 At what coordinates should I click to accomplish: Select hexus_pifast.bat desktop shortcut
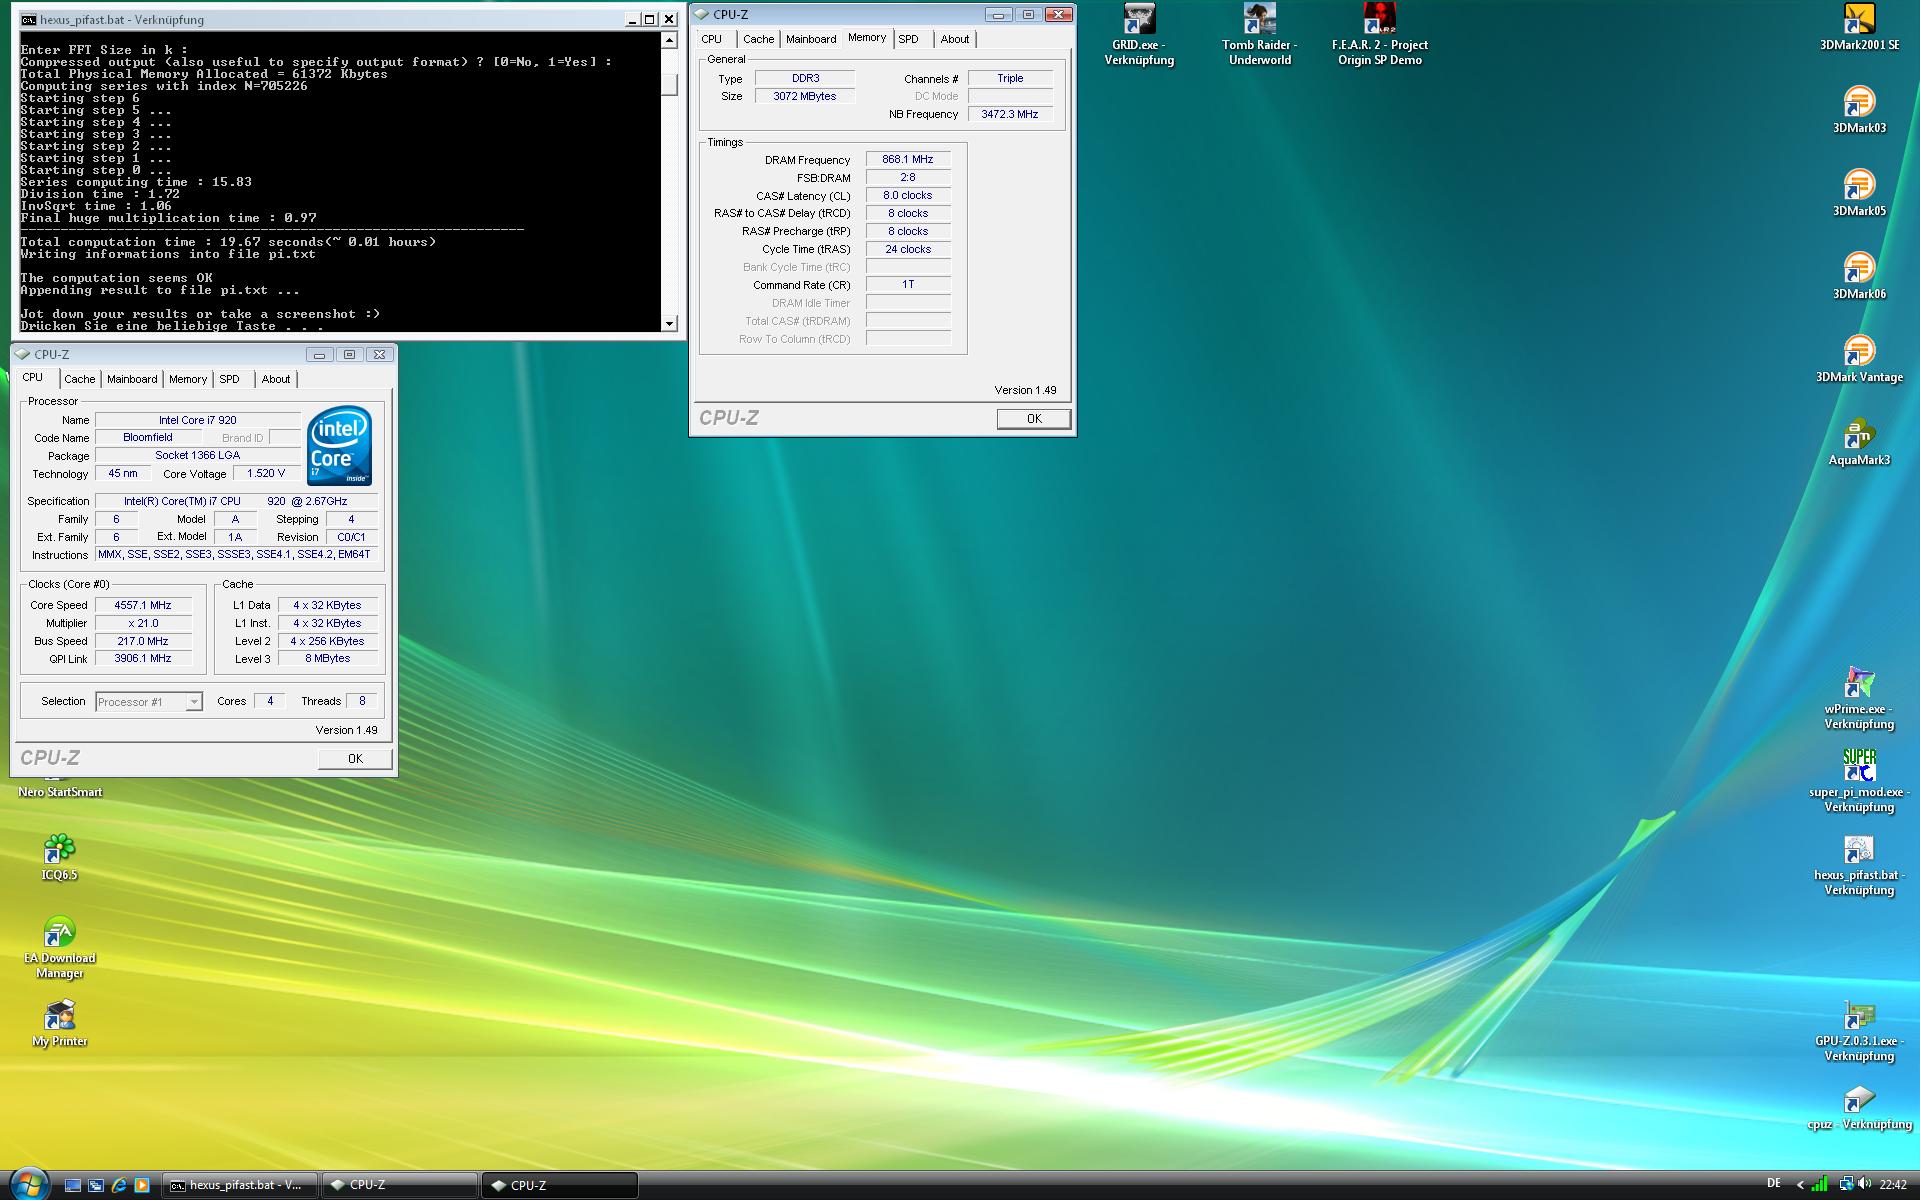pyautogui.click(x=1859, y=864)
